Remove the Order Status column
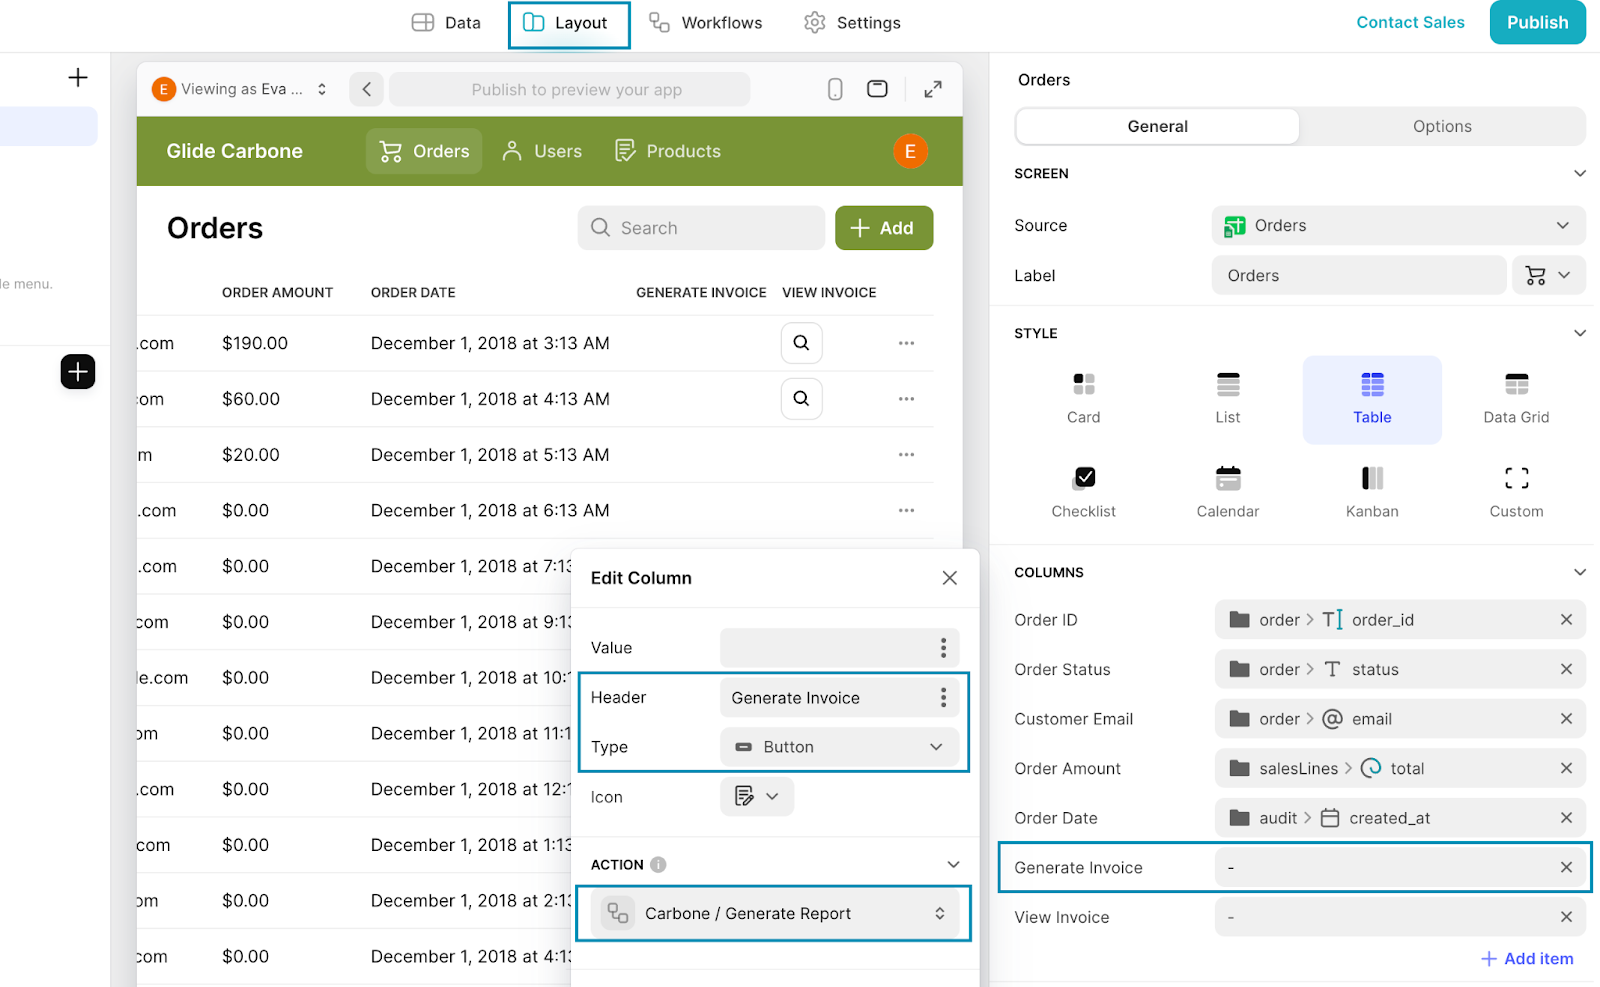The height and width of the screenshot is (987, 1600). click(1566, 670)
